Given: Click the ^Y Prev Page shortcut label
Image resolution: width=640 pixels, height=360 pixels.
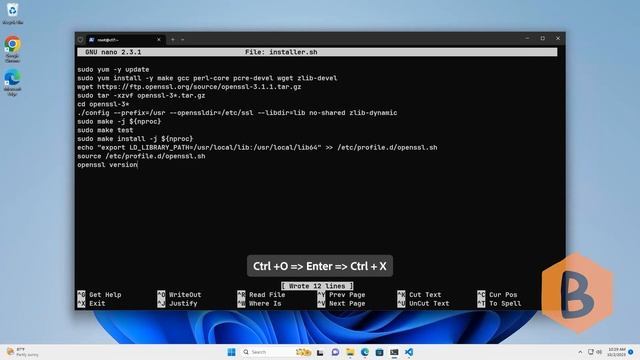Looking at the screenshot, I should click(x=341, y=295).
